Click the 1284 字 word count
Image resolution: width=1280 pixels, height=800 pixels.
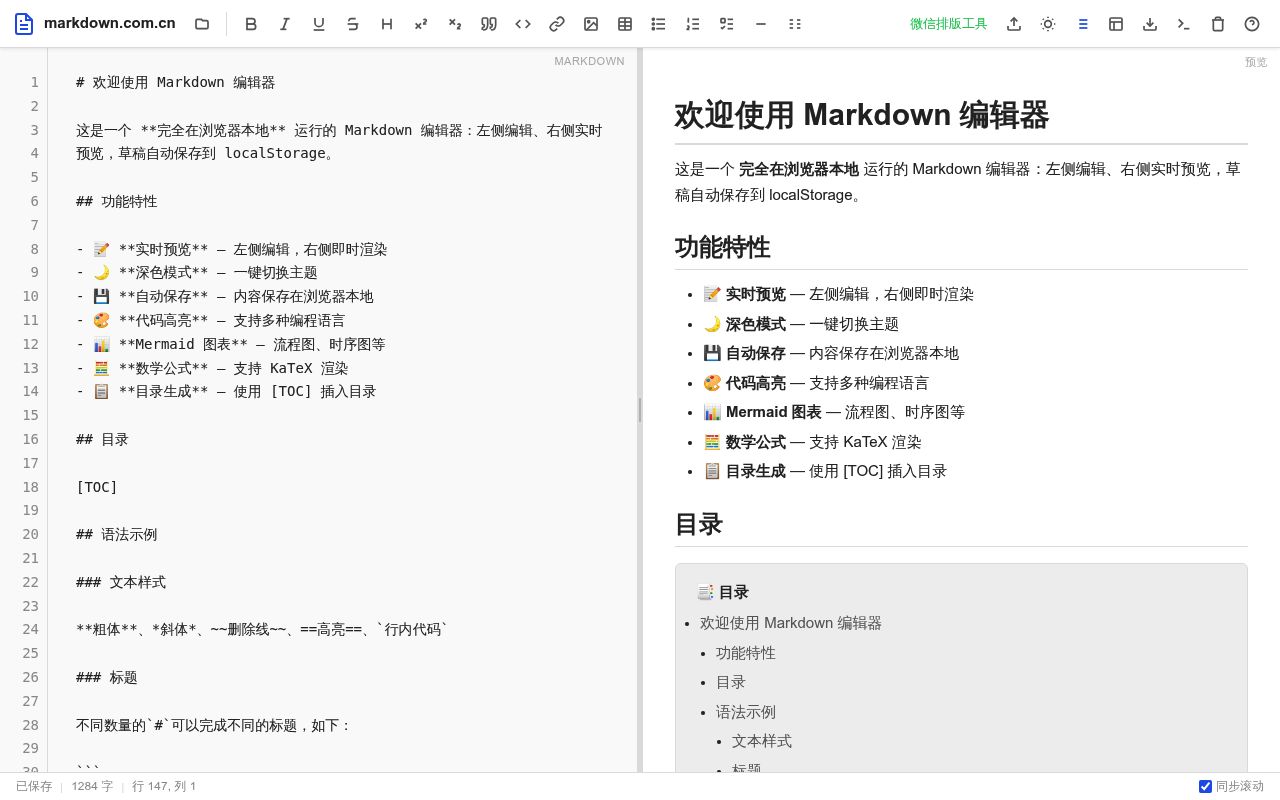pos(92,787)
